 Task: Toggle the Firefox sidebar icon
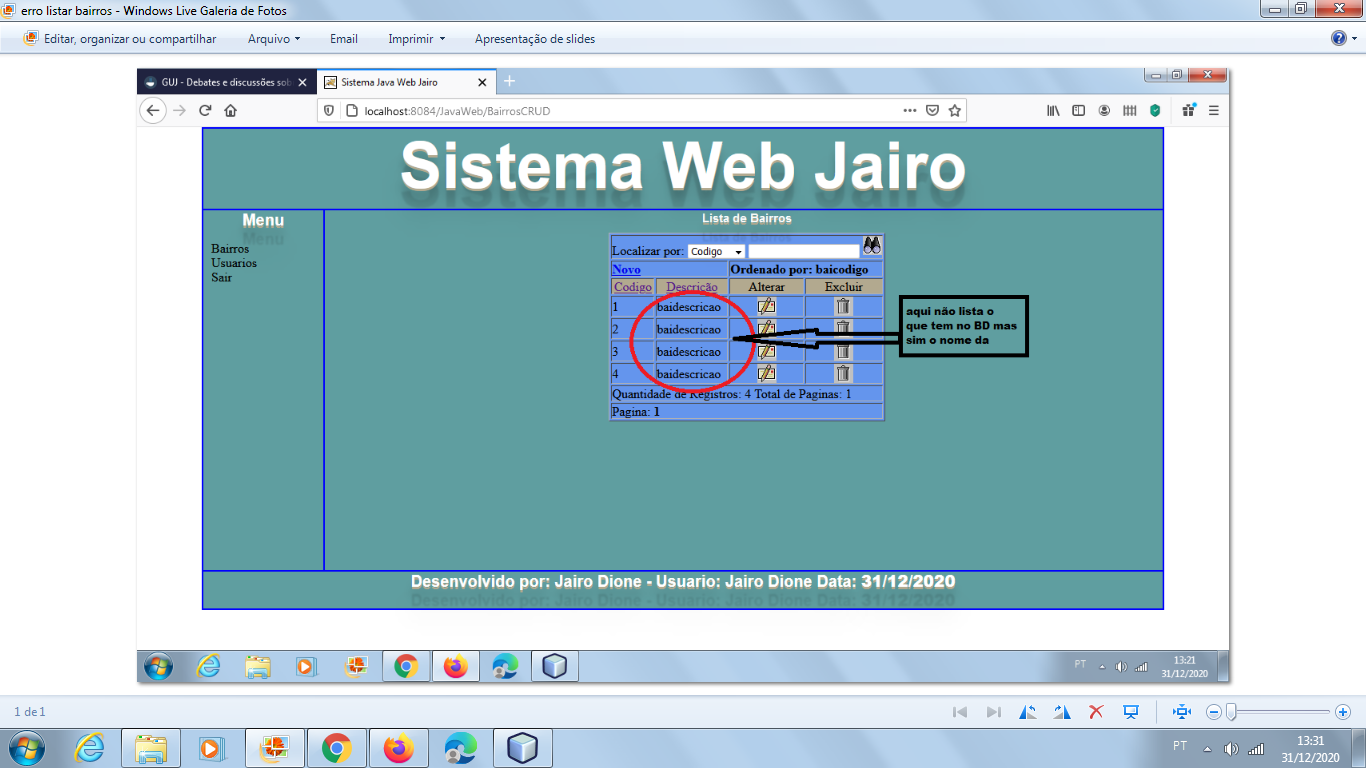1079,111
